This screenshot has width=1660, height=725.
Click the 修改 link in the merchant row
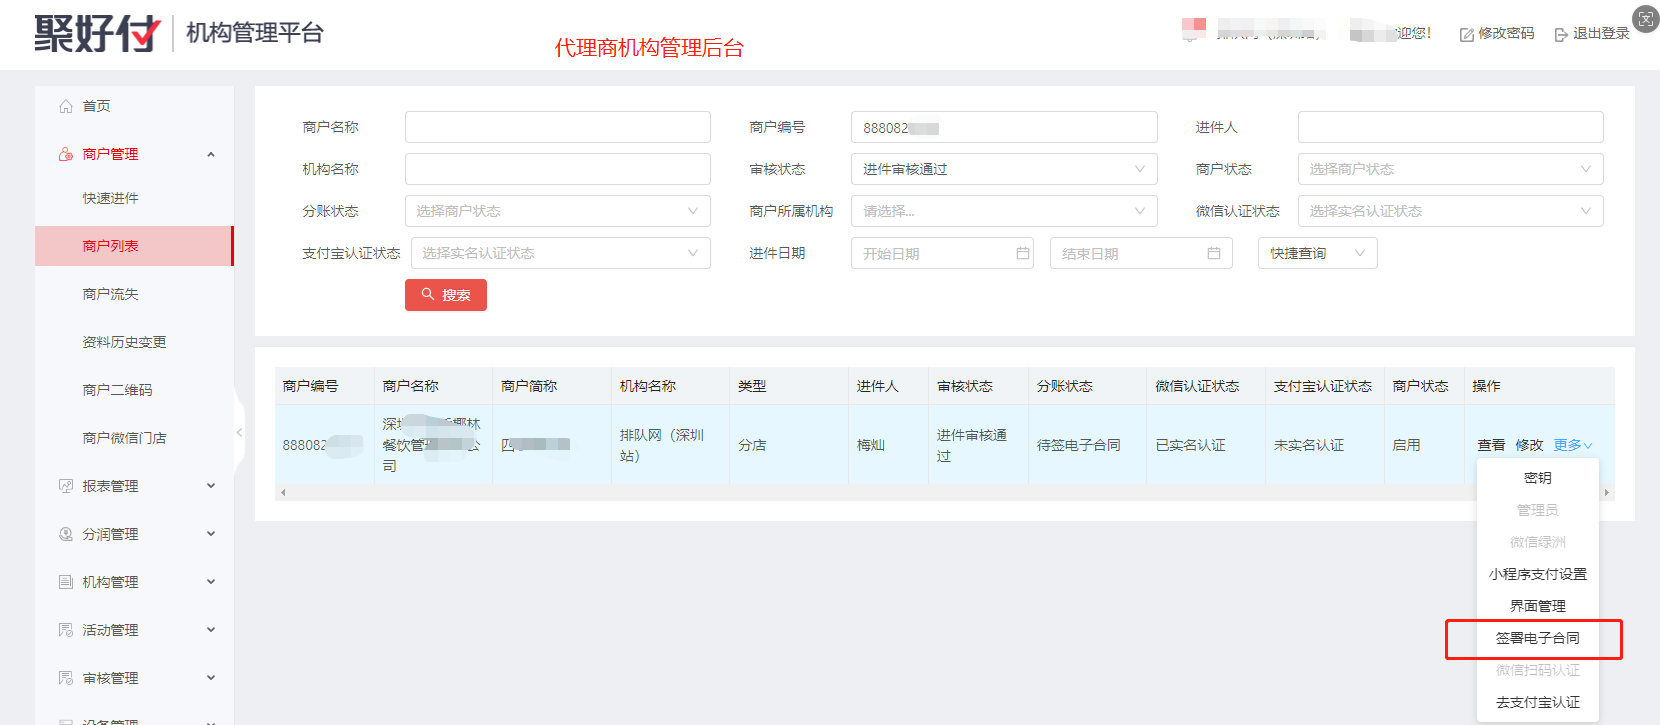1529,445
